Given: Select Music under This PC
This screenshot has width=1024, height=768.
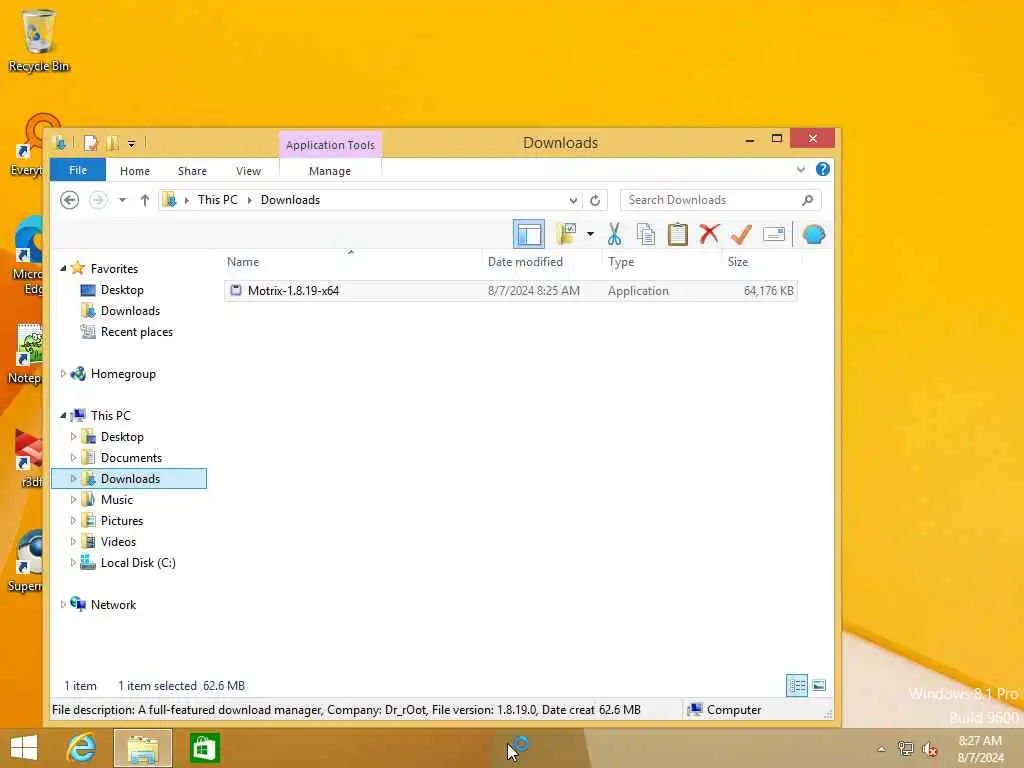Looking at the screenshot, I should [116, 500].
